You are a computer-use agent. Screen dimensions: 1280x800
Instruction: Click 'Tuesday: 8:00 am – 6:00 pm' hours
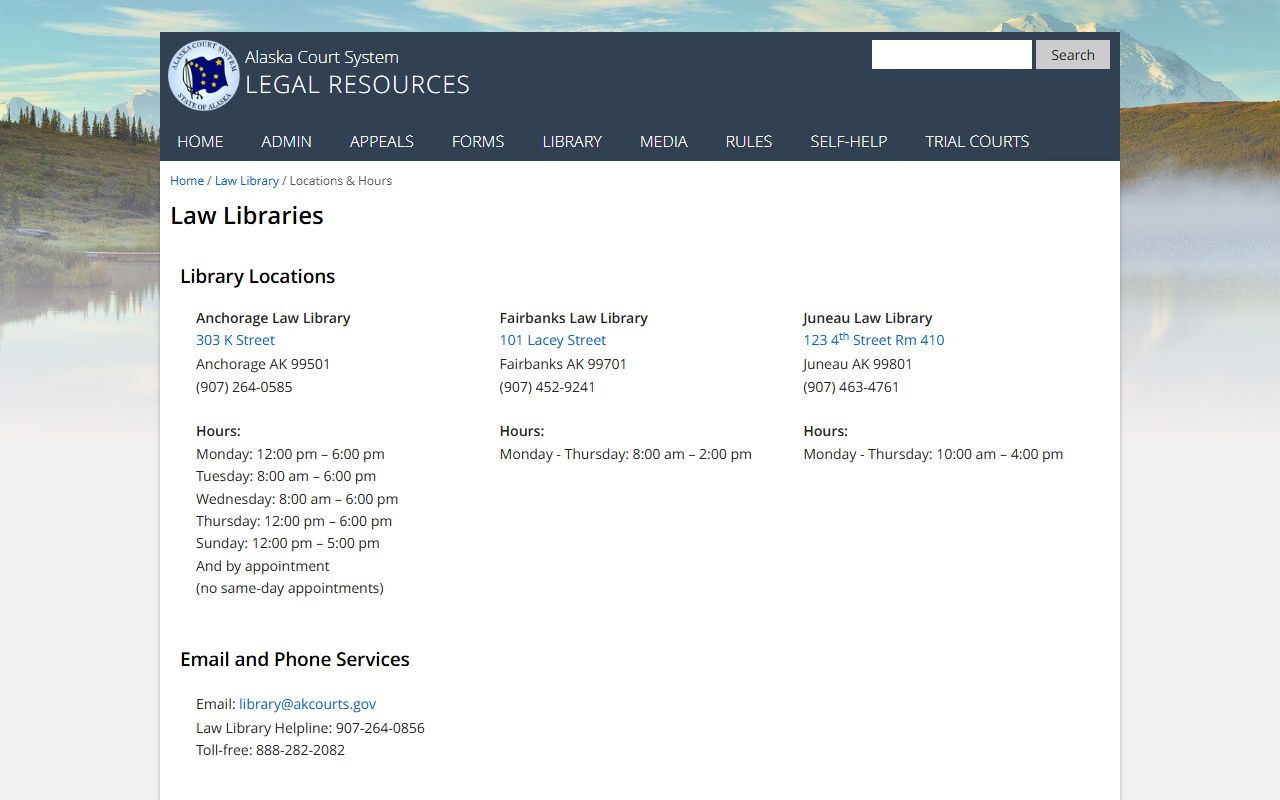286,476
